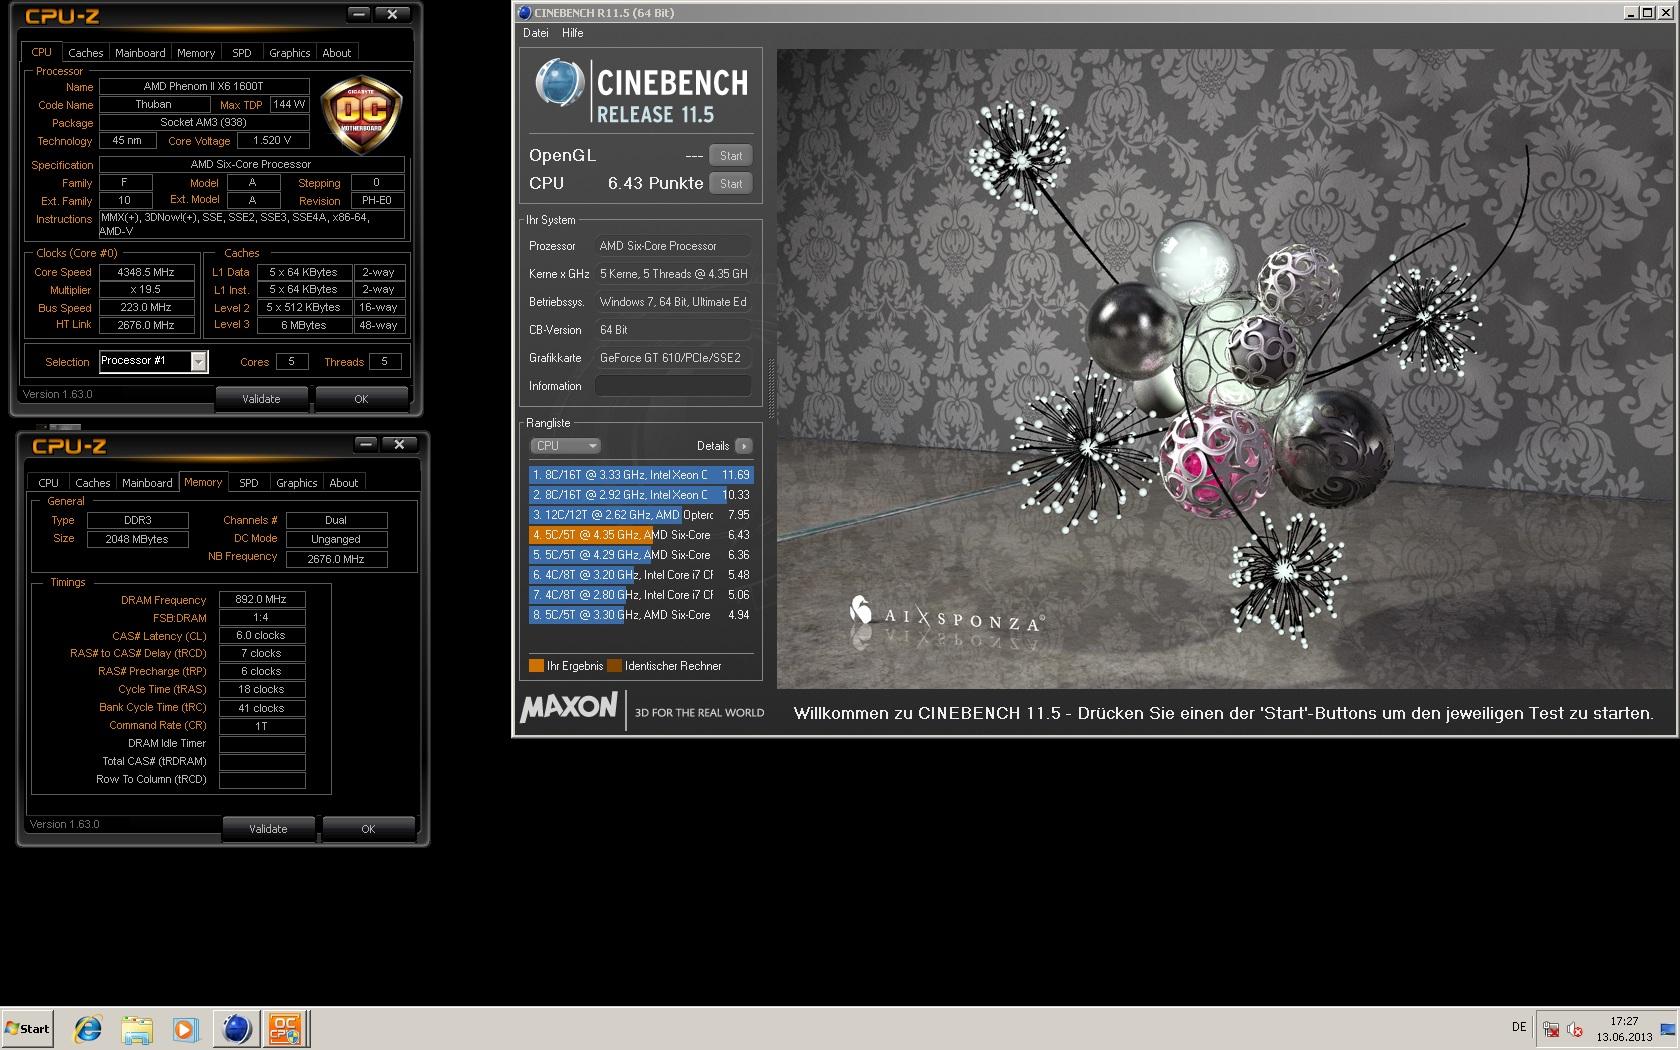Switch to Caches tab in upper CPU-Z
1680x1050 pixels.
[86, 53]
